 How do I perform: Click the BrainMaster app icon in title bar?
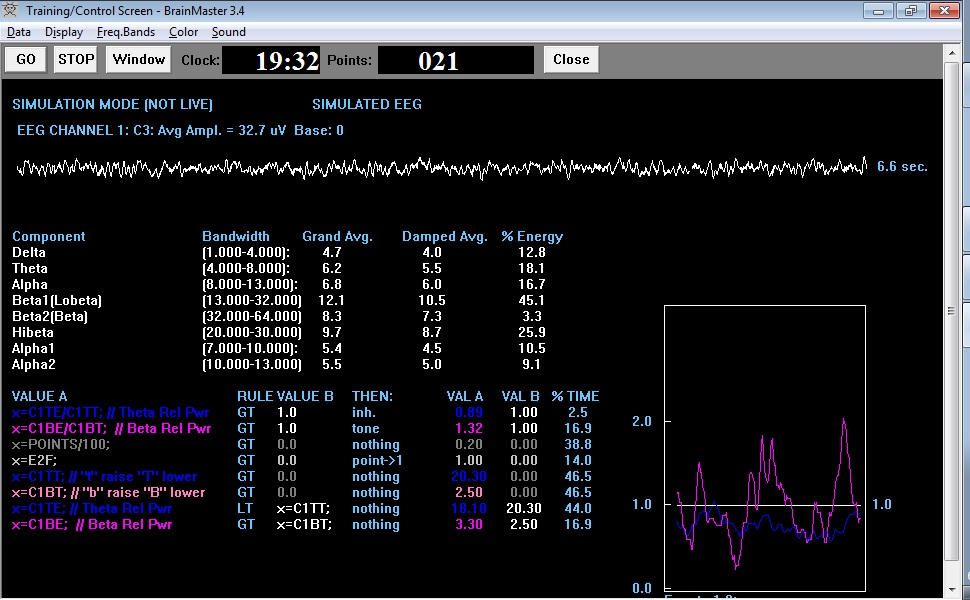[x=12, y=11]
